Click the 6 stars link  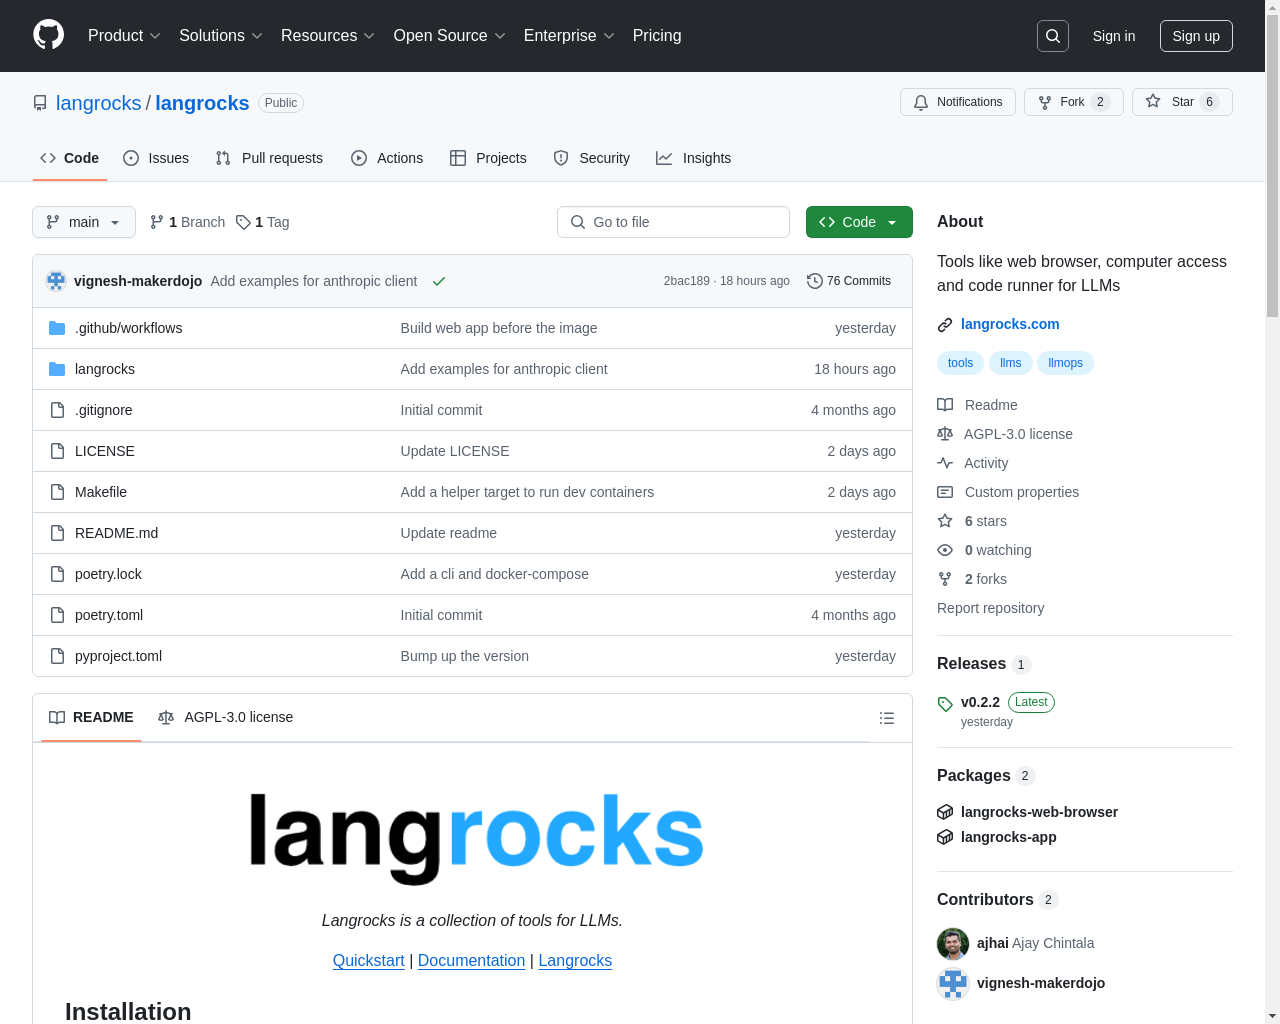coord(972,521)
